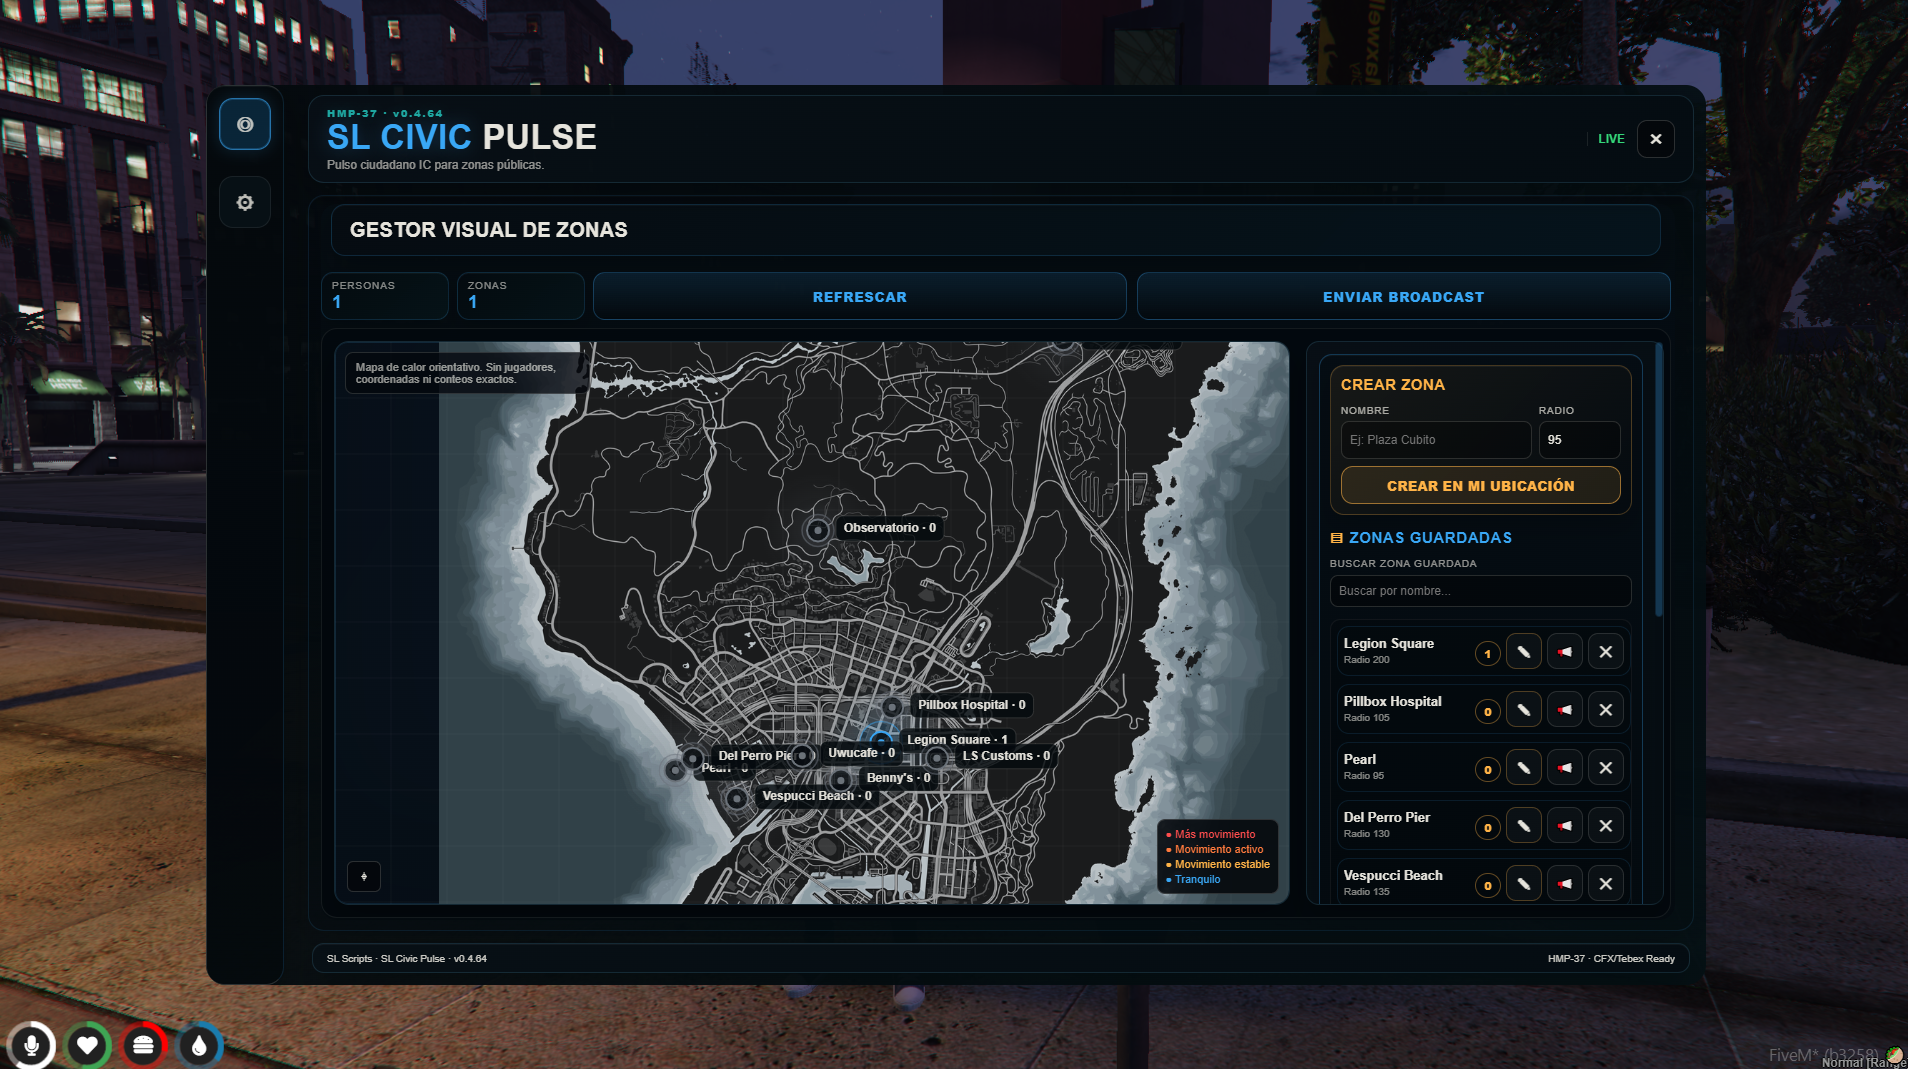The image size is (1908, 1069).
Task: Close the SL Civic Pulse panel
Action: pos(1656,139)
